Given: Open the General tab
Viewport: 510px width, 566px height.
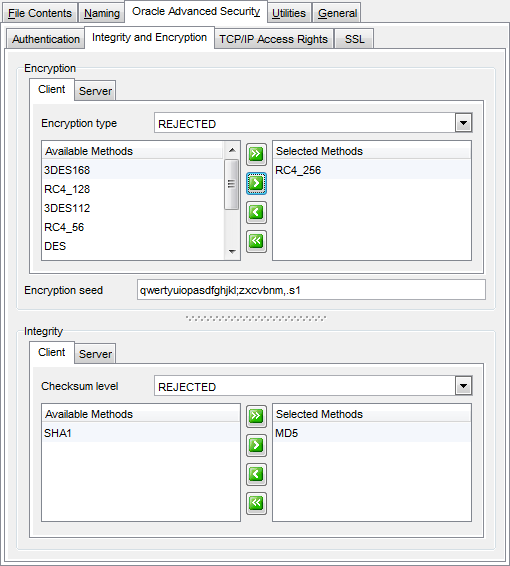Looking at the screenshot, I should 337,13.
